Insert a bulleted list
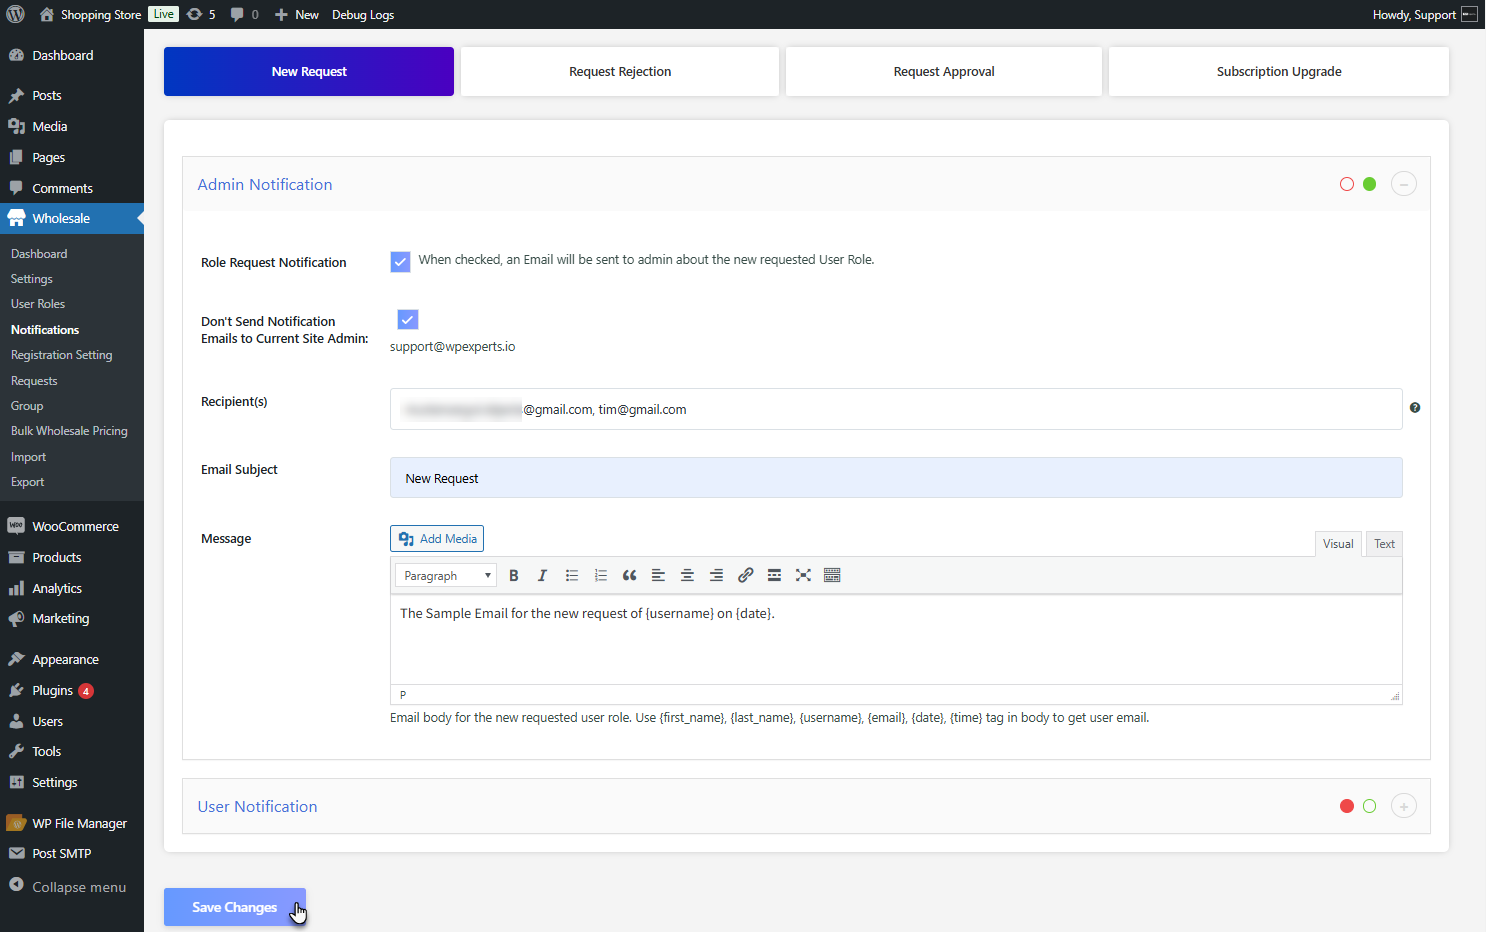This screenshot has height=932, width=1486. [572, 575]
